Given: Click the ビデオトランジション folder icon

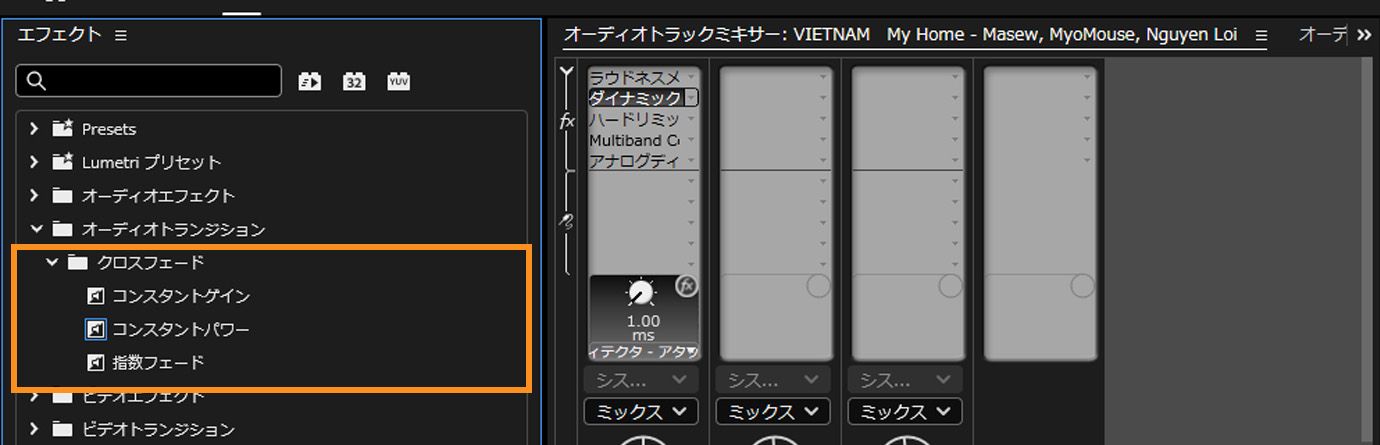Looking at the screenshot, I should tap(63, 429).
